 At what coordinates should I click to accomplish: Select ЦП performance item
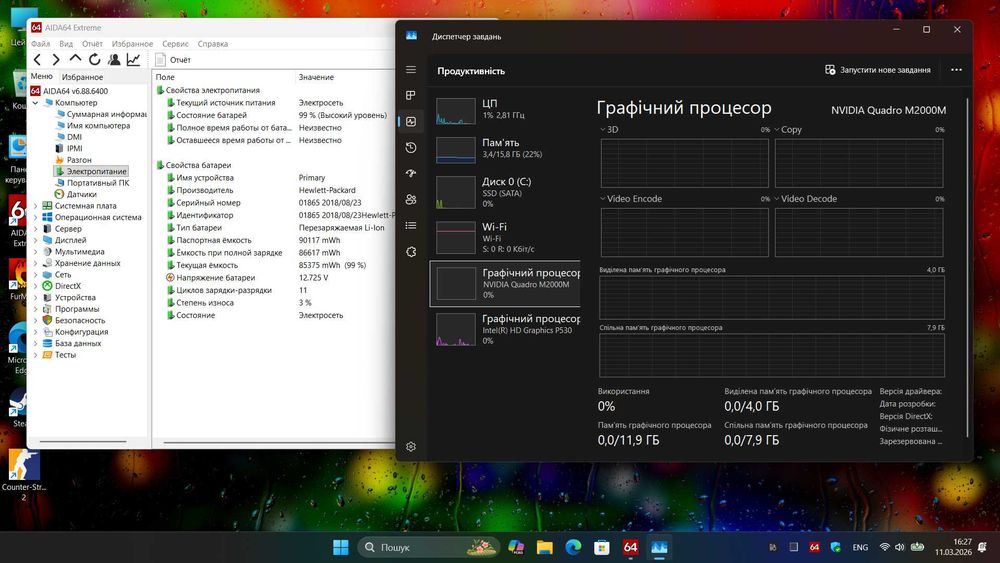pos(505,110)
